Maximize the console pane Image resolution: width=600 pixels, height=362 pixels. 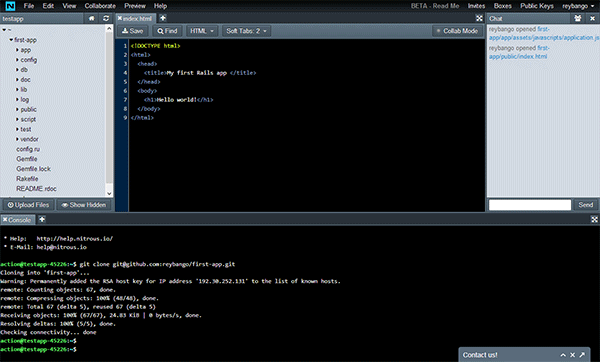[594, 219]
